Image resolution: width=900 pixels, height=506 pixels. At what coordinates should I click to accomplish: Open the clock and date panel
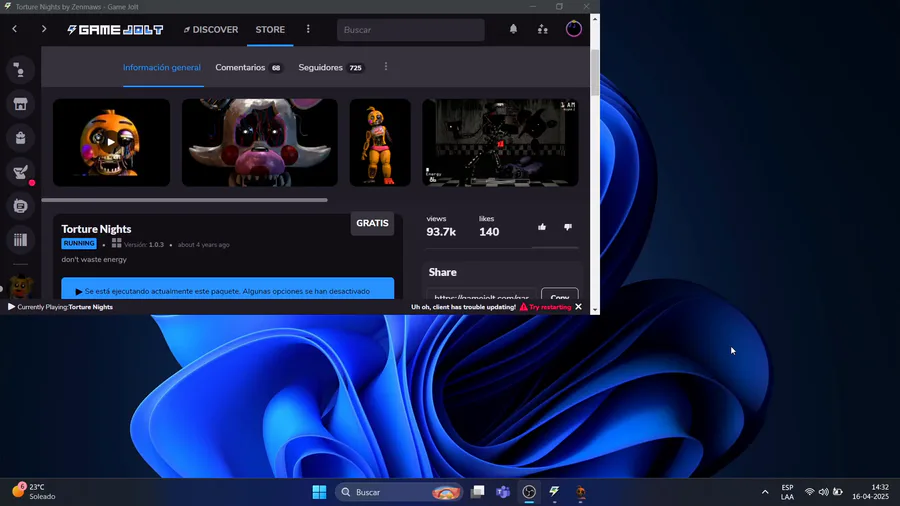[x=870, y=492]
